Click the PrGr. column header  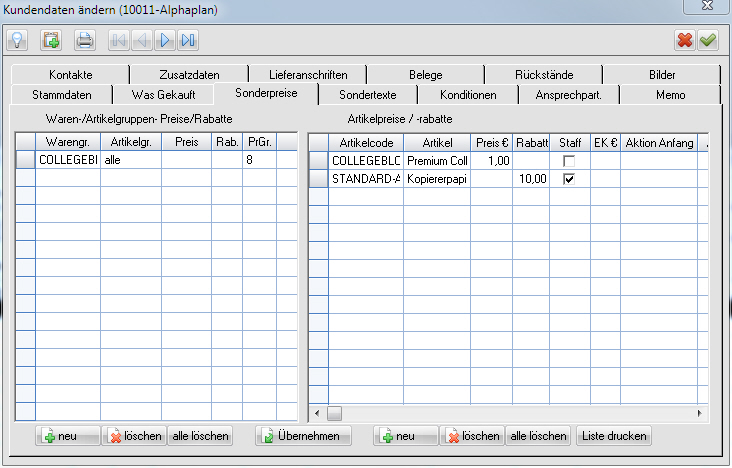pos(260,142)
